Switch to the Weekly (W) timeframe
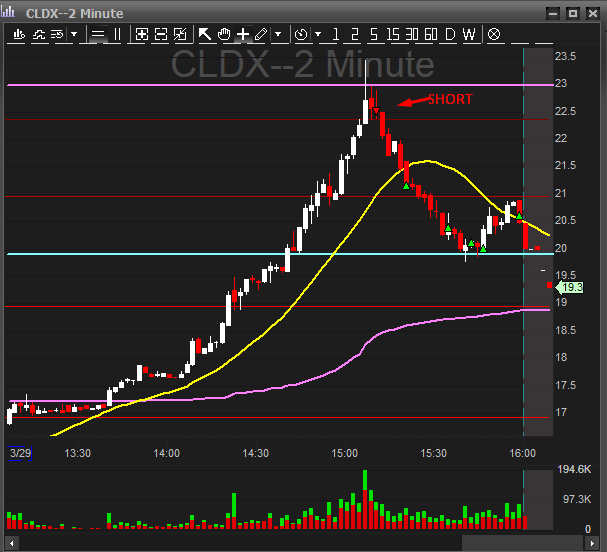The image size is (607, 552). point(469,34)
